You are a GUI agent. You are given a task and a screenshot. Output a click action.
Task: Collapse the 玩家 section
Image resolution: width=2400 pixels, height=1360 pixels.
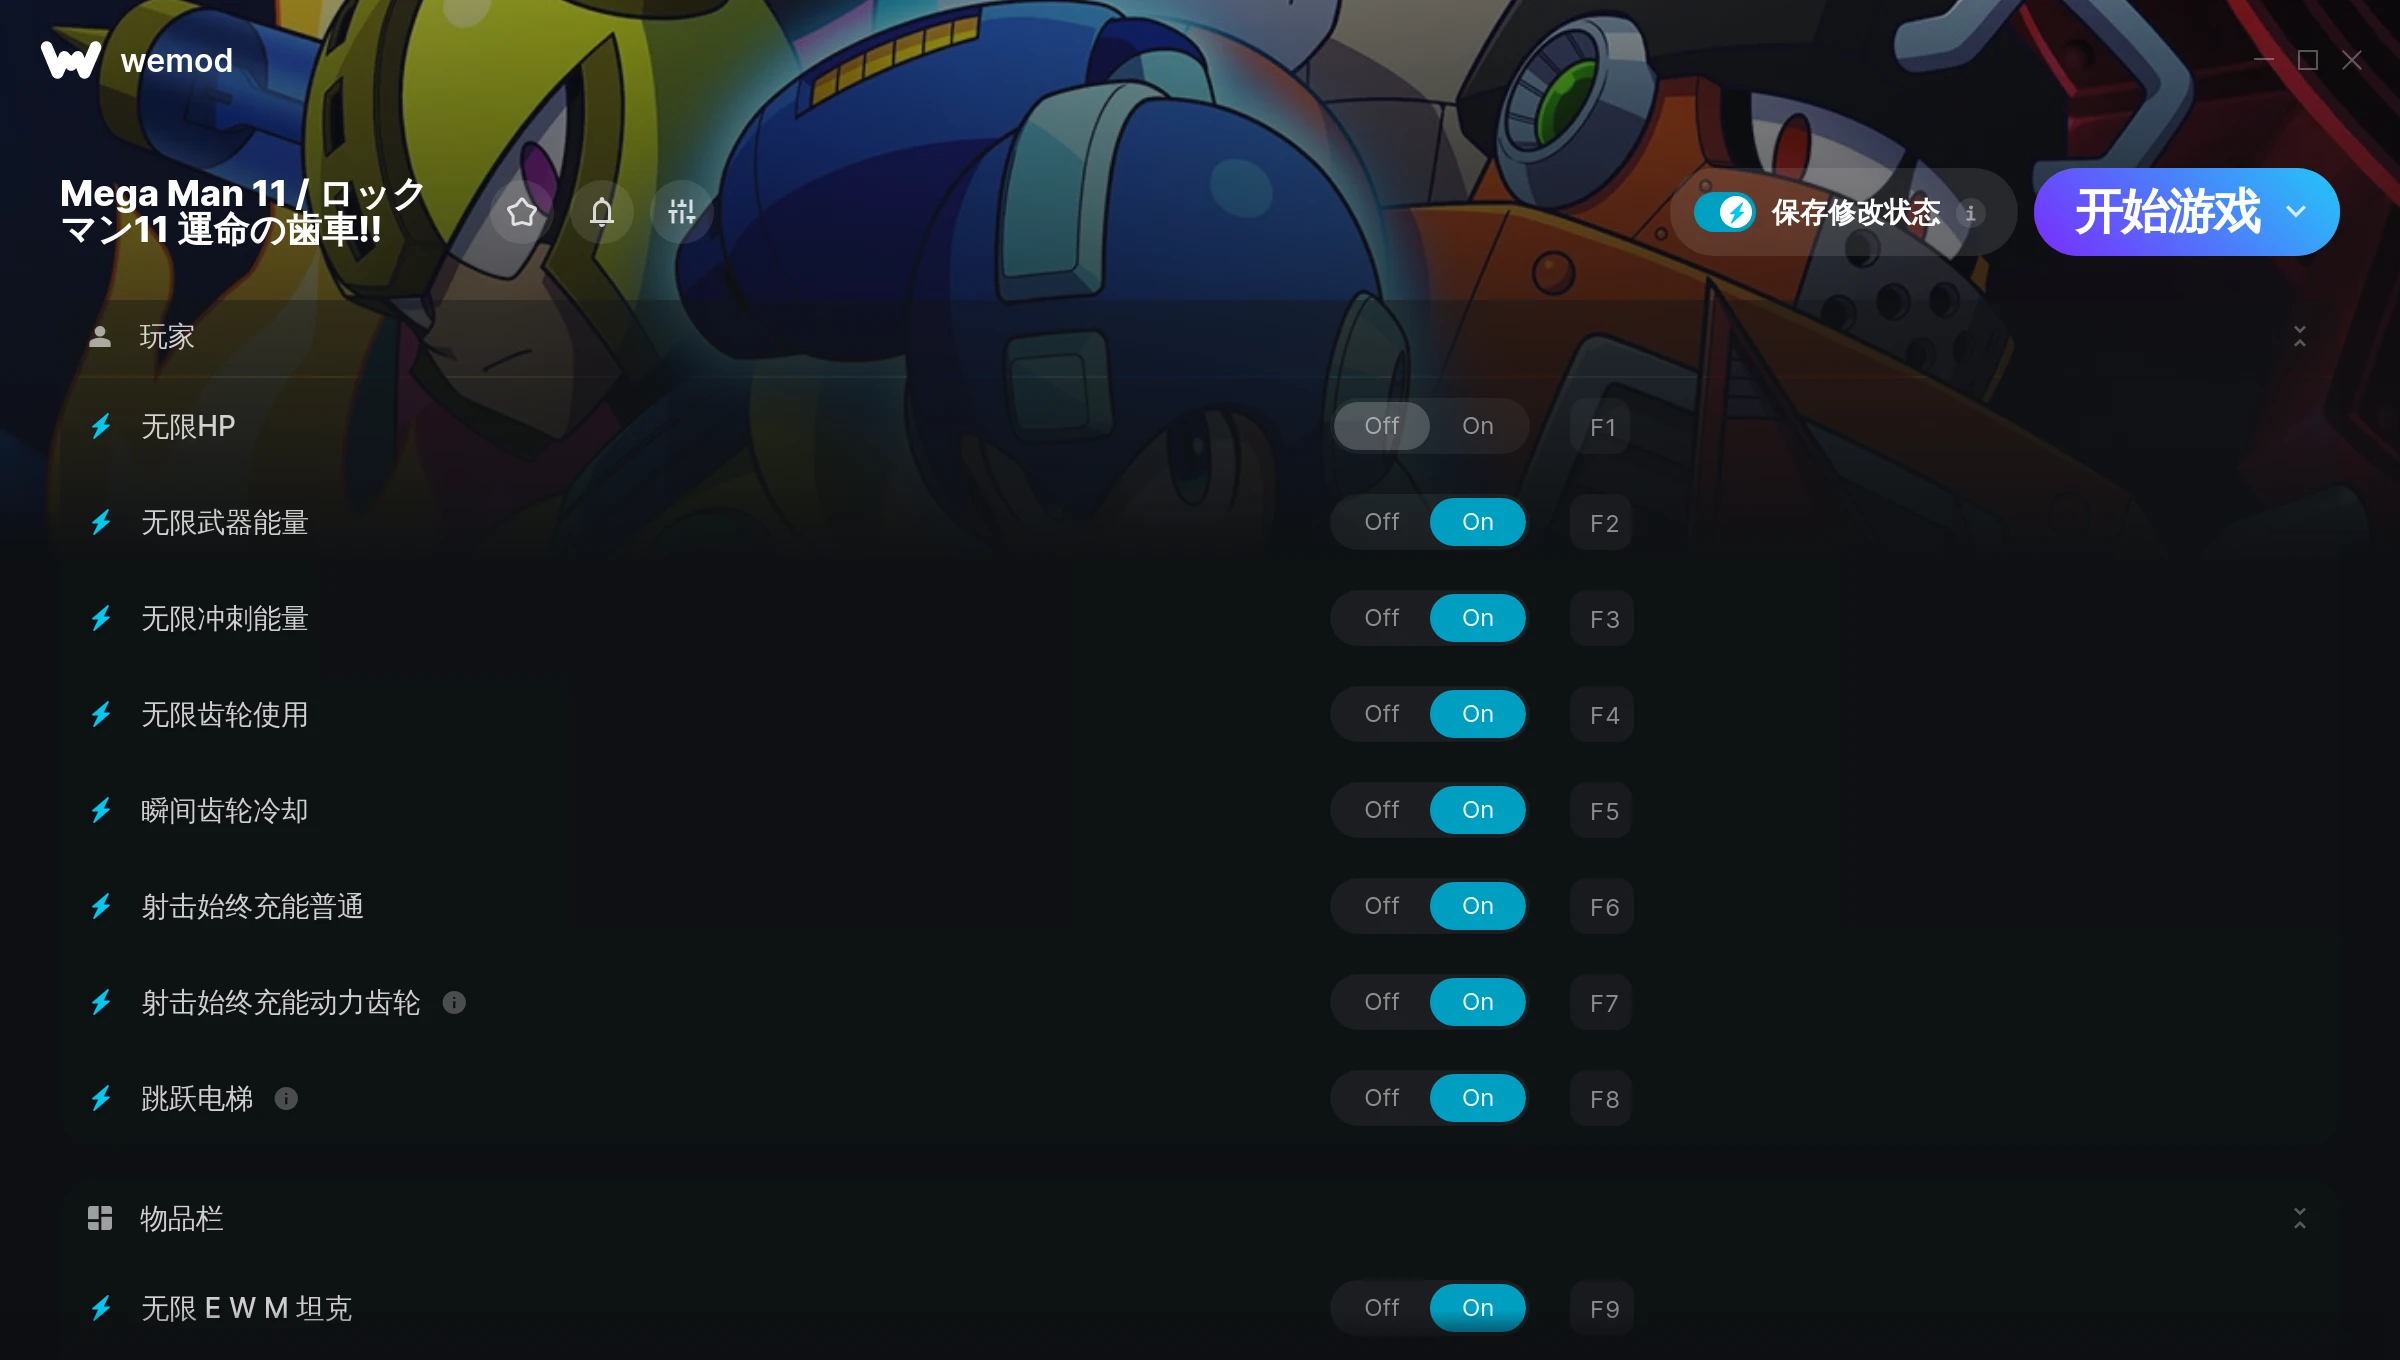point(2299,336)
